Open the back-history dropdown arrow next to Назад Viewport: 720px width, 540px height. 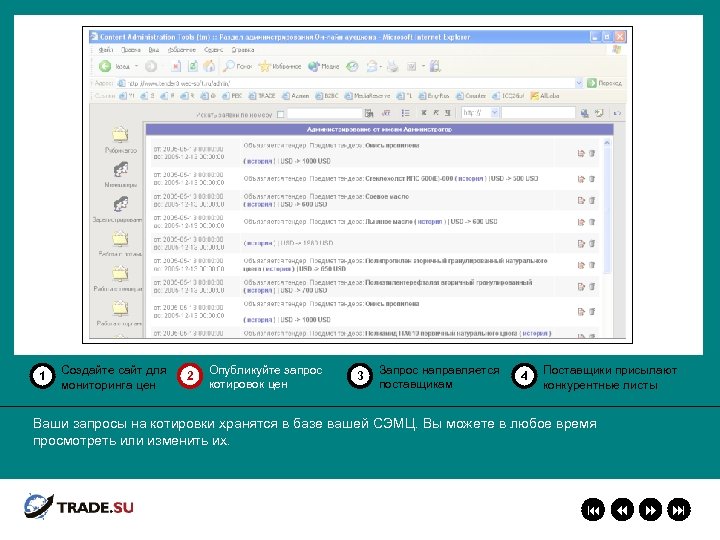point(136,67)
